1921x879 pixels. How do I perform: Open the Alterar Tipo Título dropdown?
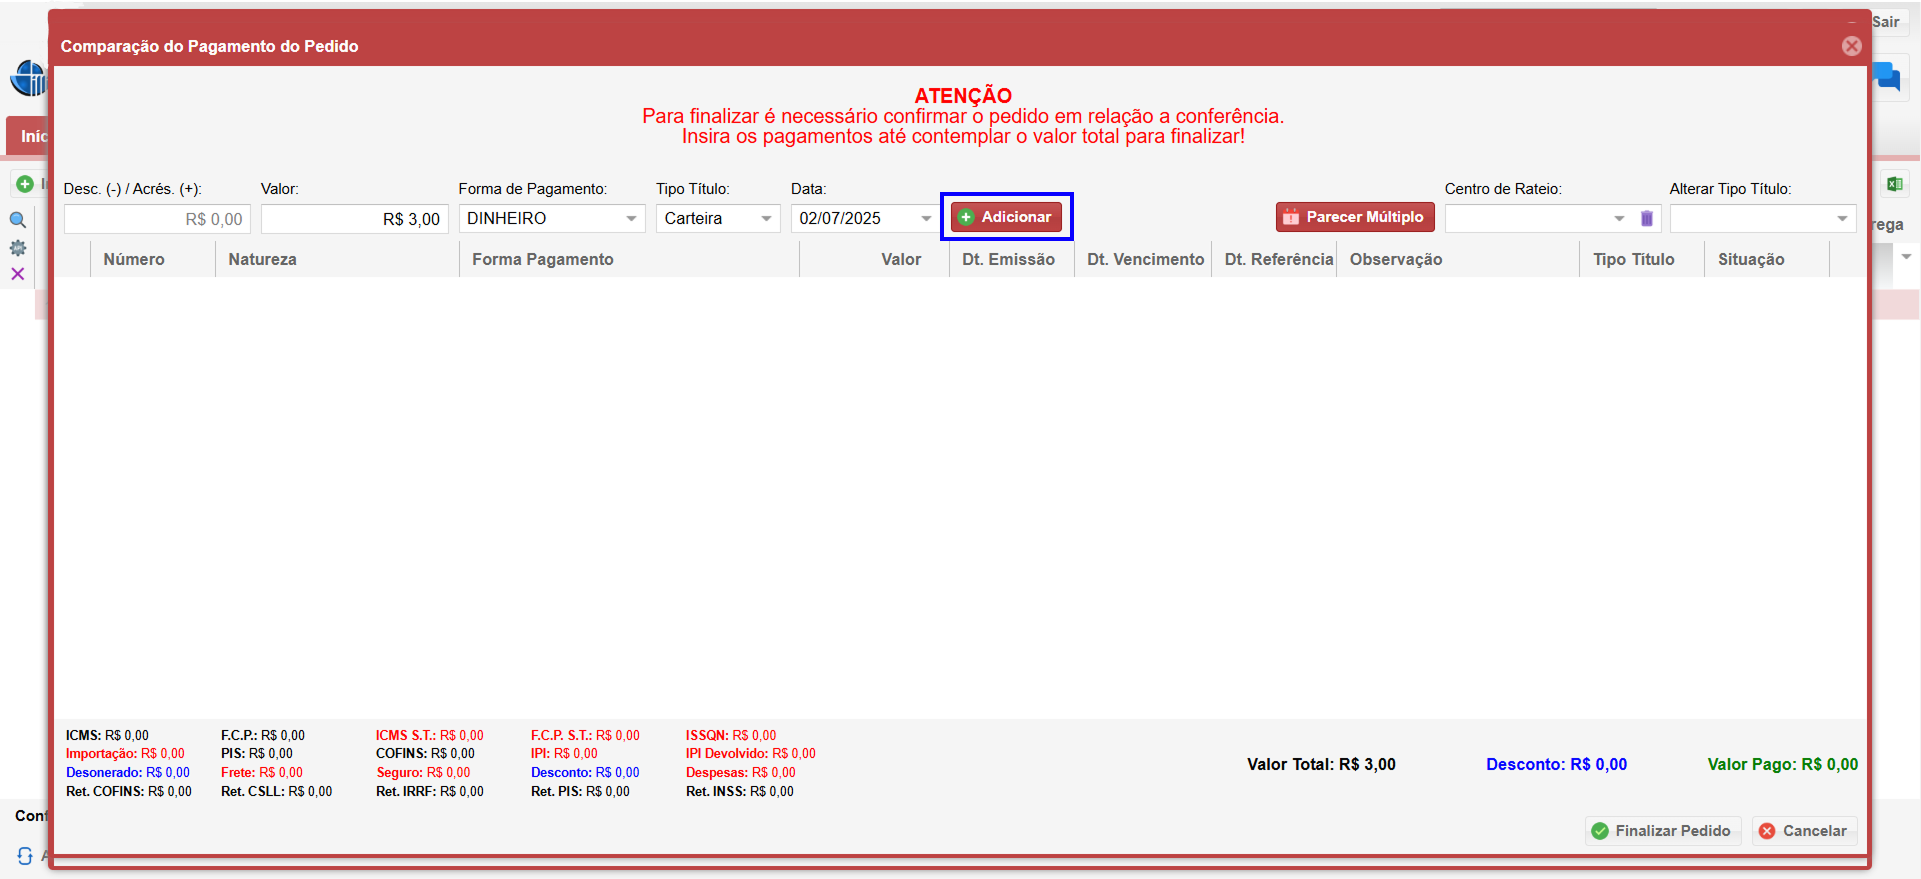pyautogui.click(x=1842, y=218)
